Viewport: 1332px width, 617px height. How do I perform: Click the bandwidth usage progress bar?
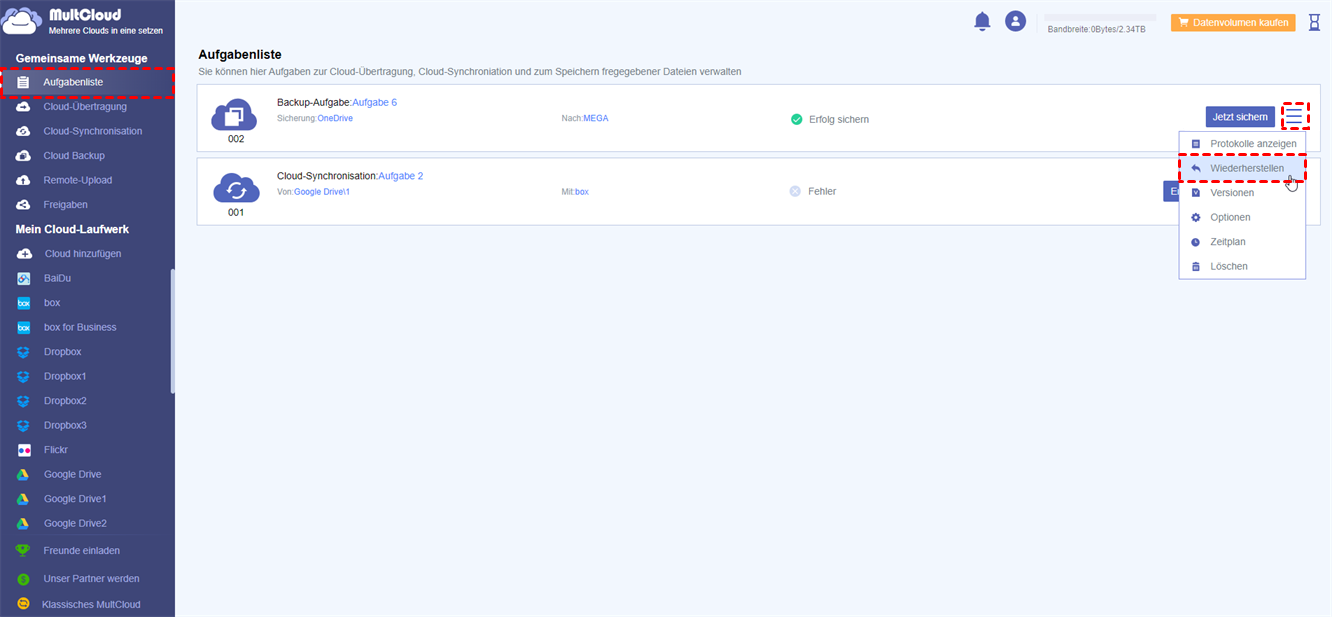click(x=1100, y=18)
